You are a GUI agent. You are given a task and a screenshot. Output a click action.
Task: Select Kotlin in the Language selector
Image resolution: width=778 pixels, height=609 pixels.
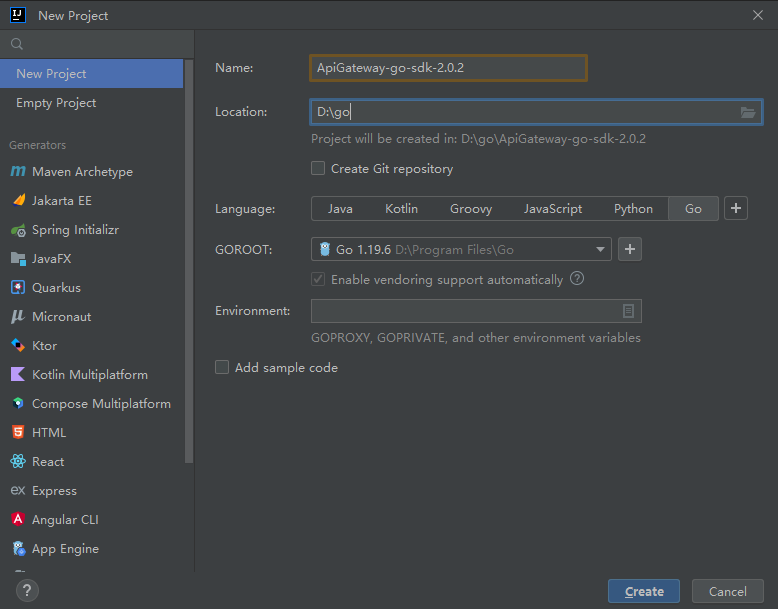401,209
